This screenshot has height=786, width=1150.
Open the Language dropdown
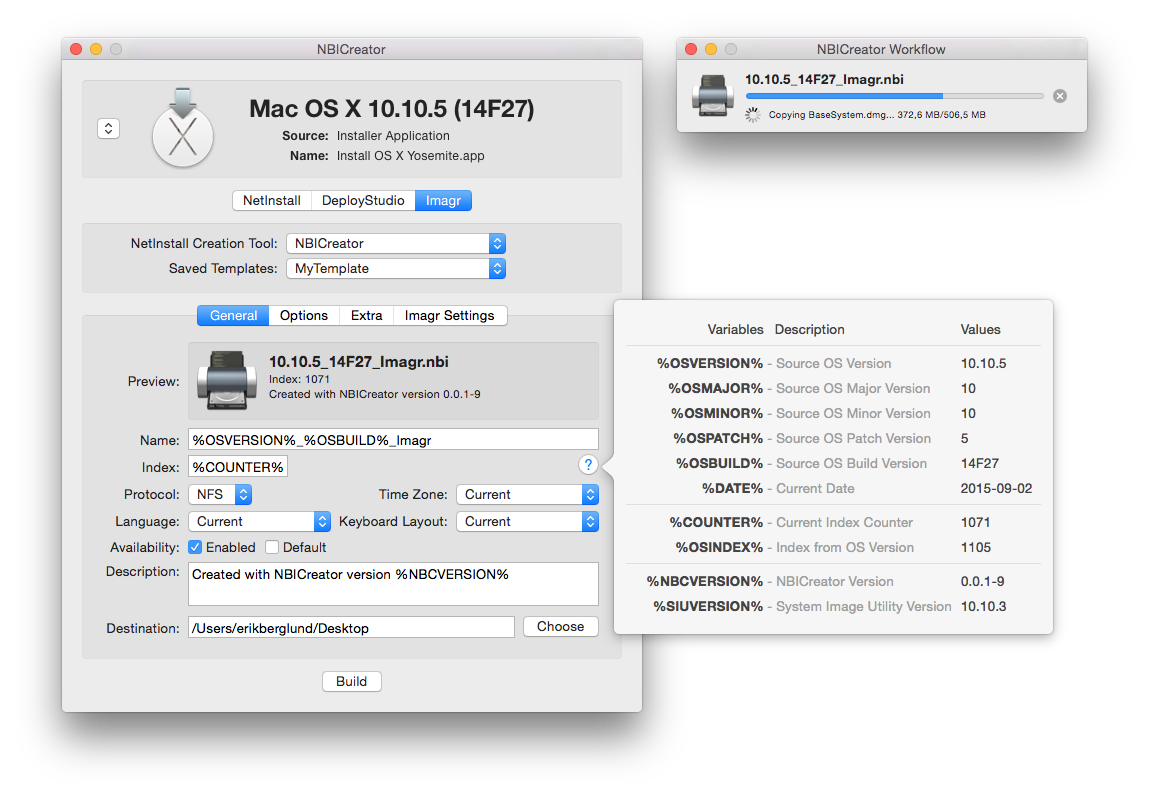[x=259, y=521]
